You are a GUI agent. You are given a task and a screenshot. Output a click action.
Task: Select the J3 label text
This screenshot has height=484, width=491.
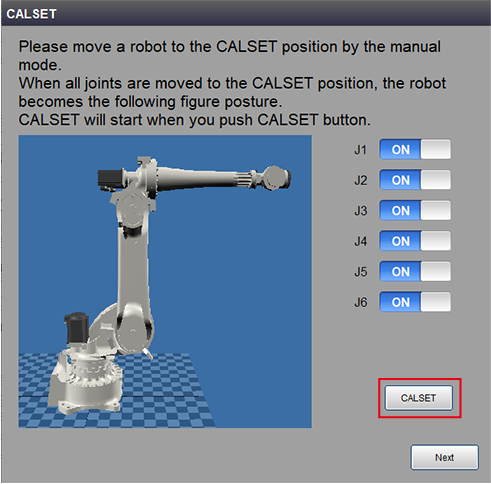pyautogui.click(x=361, y=211)
